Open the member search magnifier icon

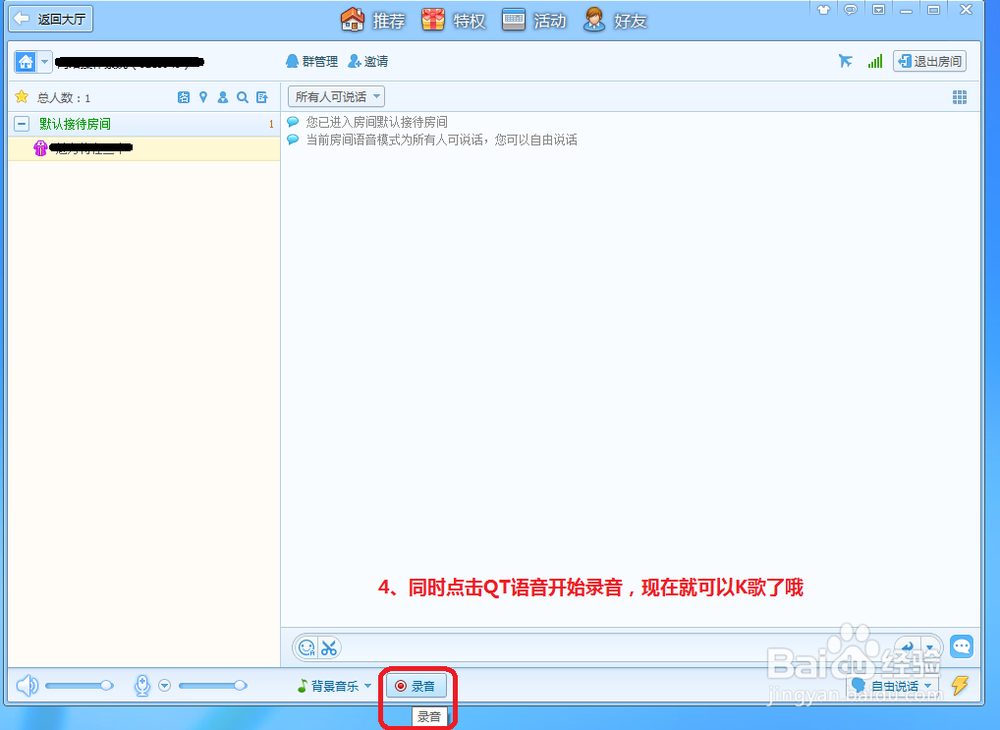(243, 97)
